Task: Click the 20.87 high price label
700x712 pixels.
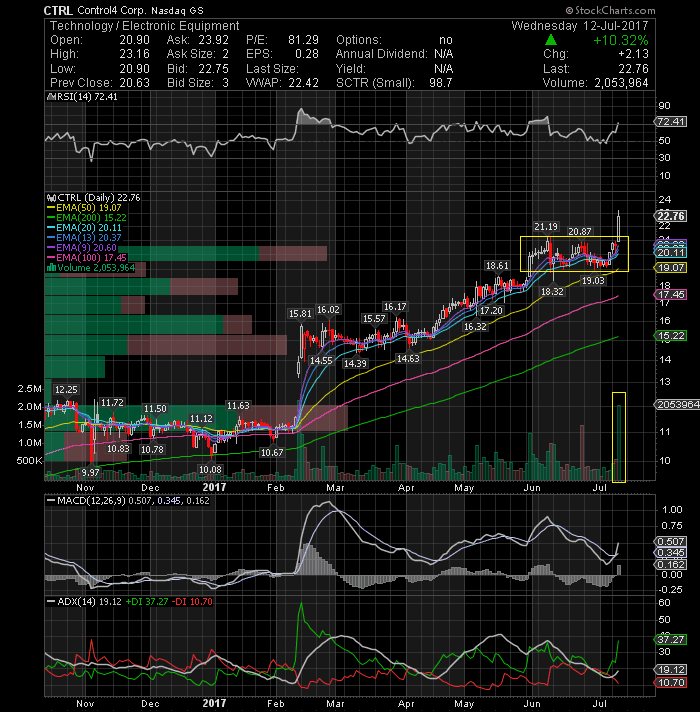Action: (x=580, y=232)
